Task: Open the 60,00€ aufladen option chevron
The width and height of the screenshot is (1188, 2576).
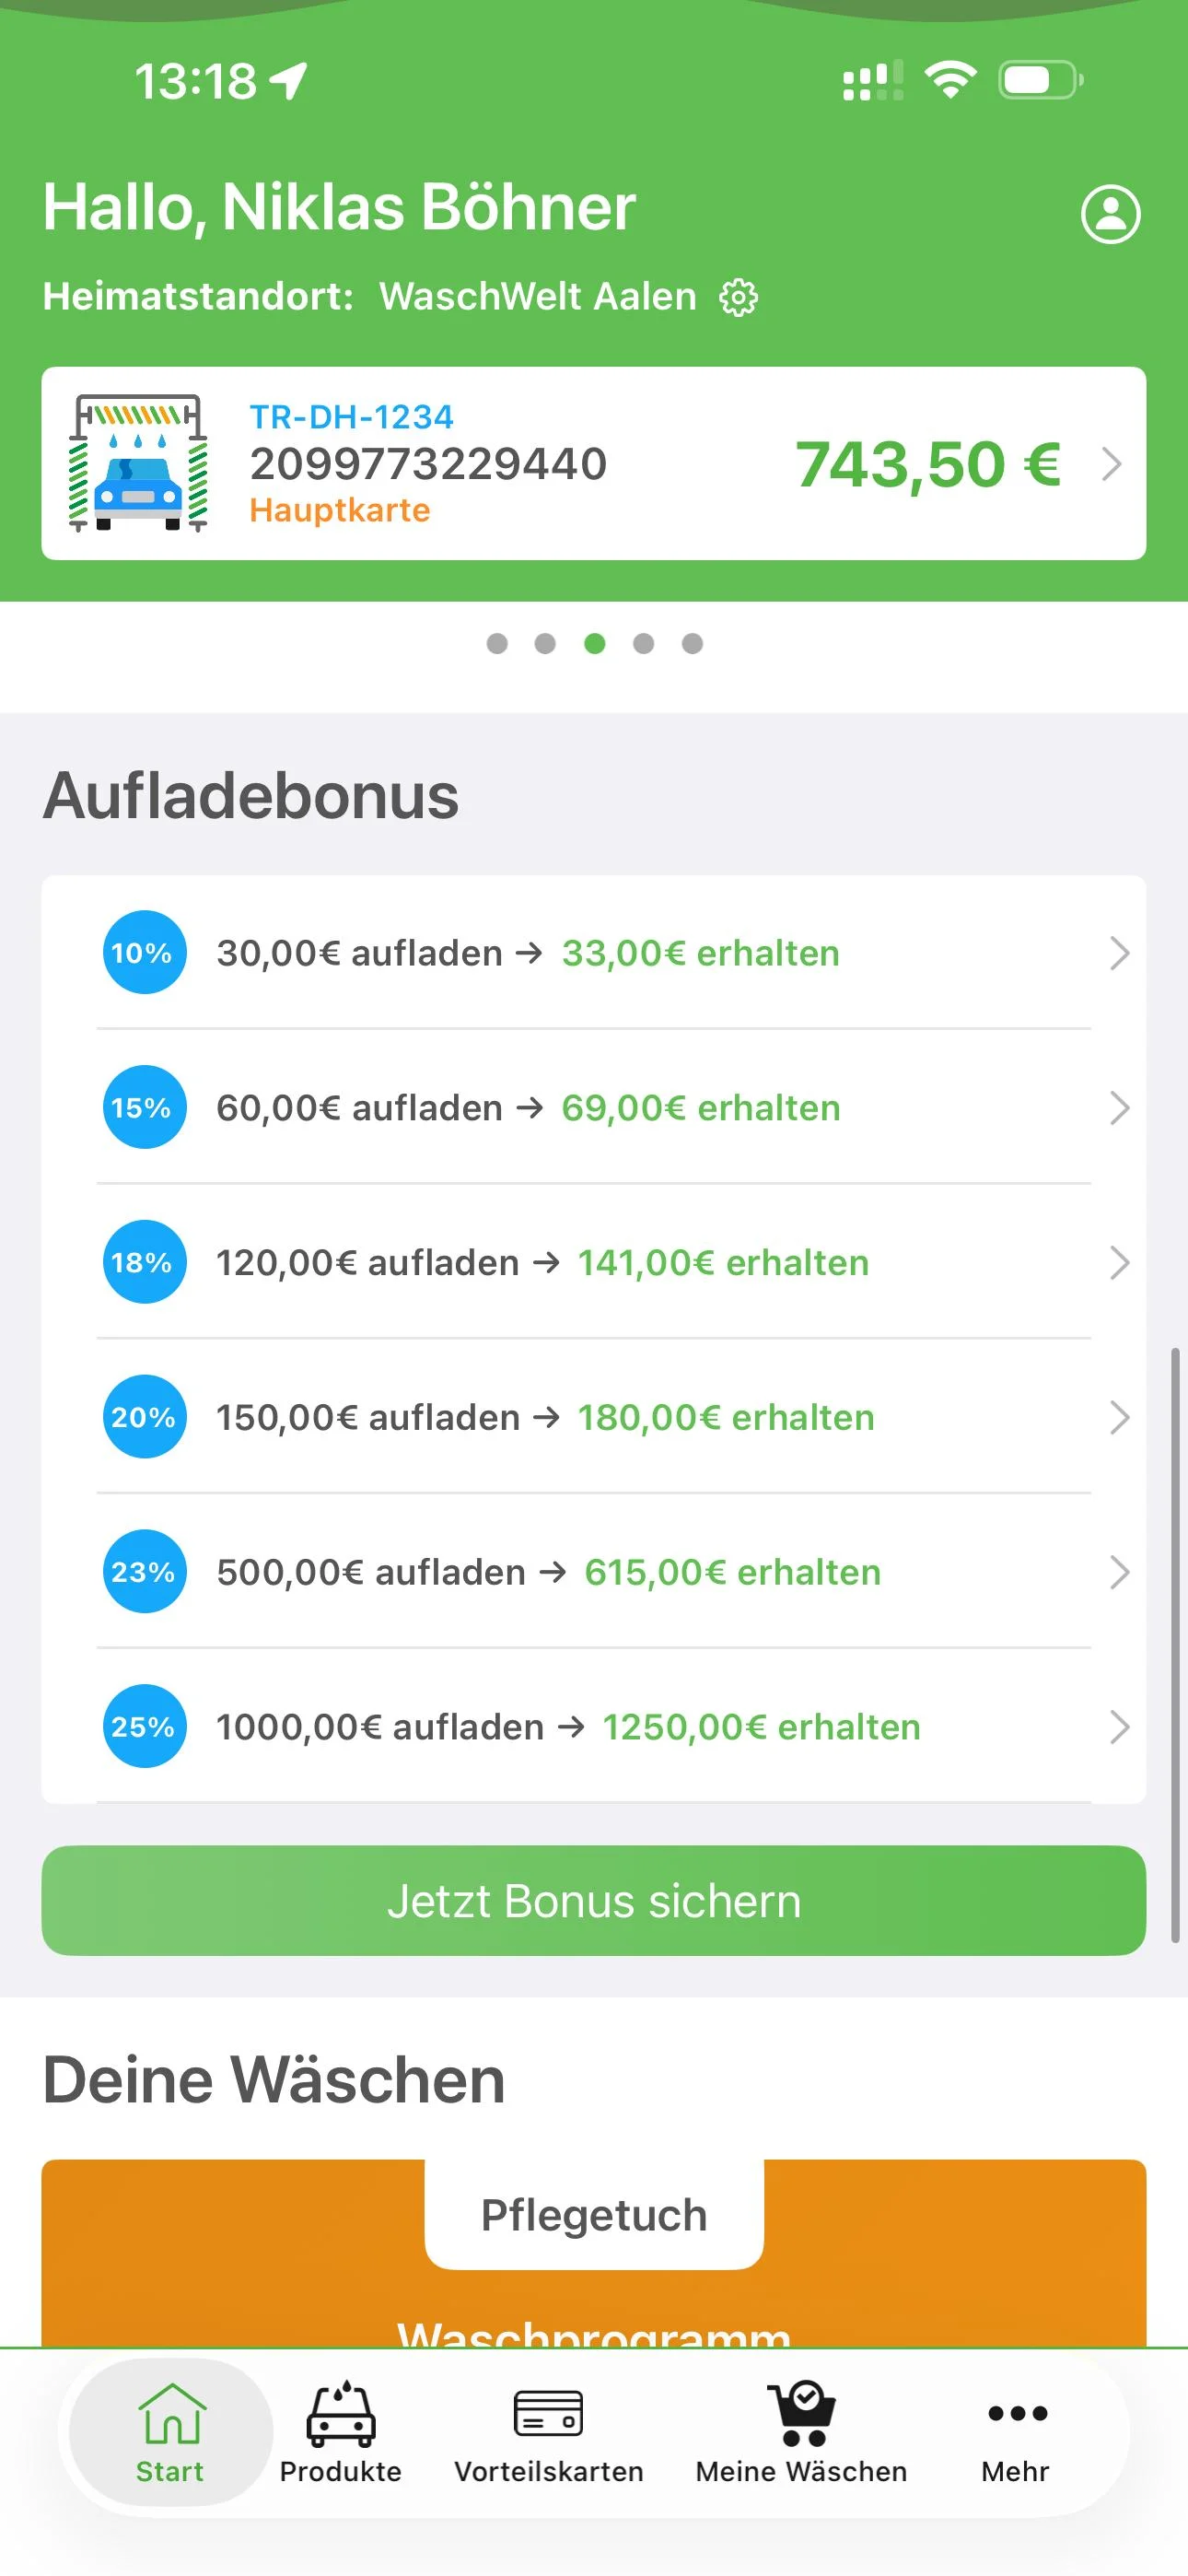Action: [x=1119, y=1108]
